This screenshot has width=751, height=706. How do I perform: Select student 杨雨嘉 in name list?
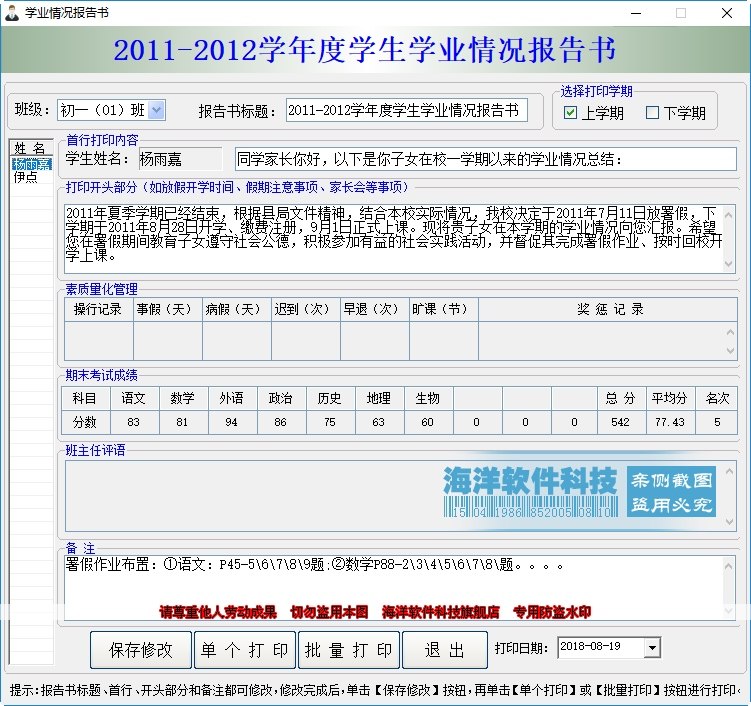(x=32, y=164)
